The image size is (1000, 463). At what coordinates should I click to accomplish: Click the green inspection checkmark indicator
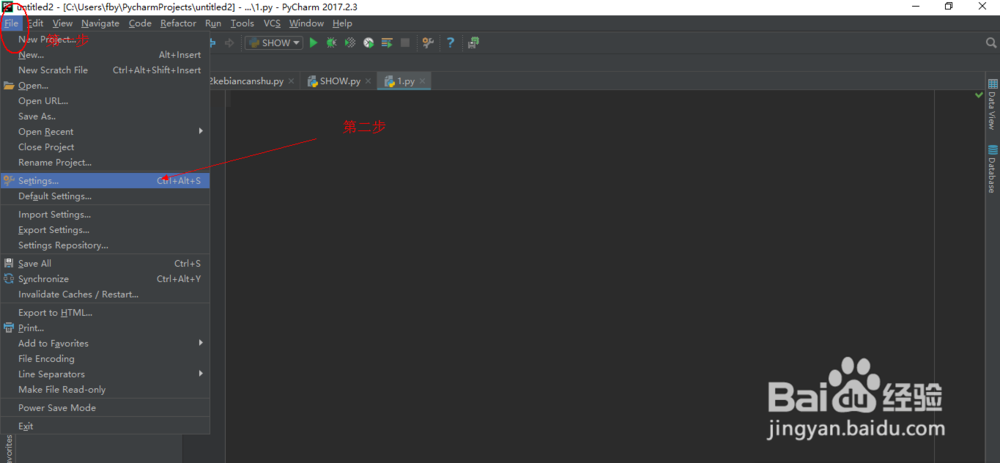pos(979,95)
